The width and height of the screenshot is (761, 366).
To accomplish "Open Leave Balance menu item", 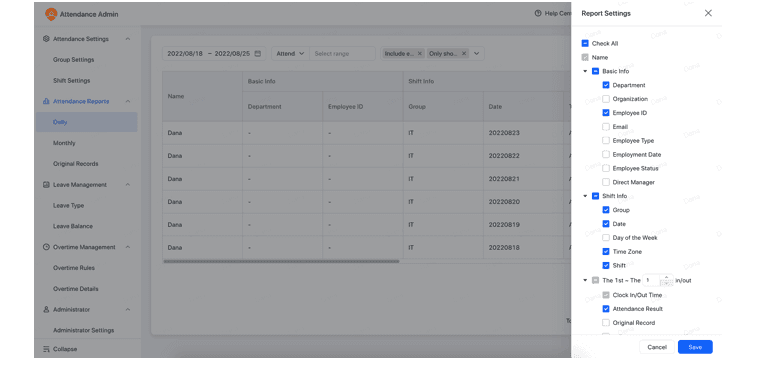I will point(73,226).
